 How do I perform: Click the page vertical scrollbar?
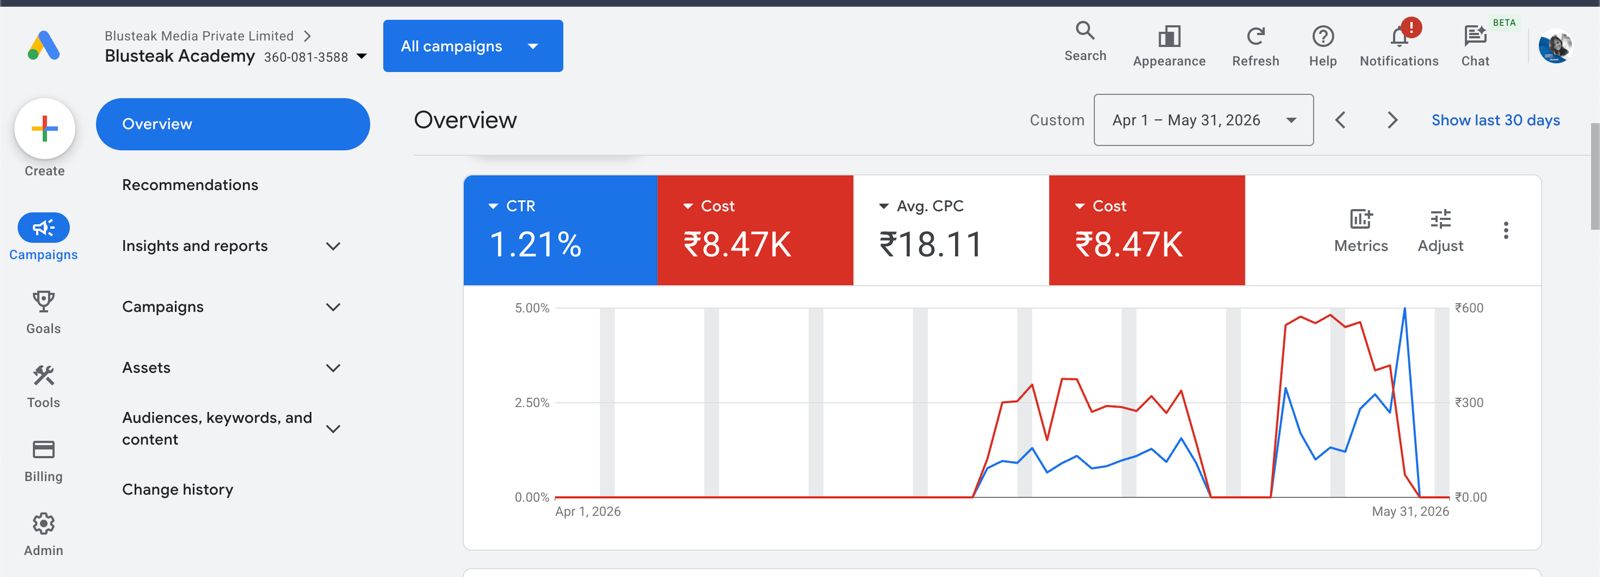(x=1594, y=177)
